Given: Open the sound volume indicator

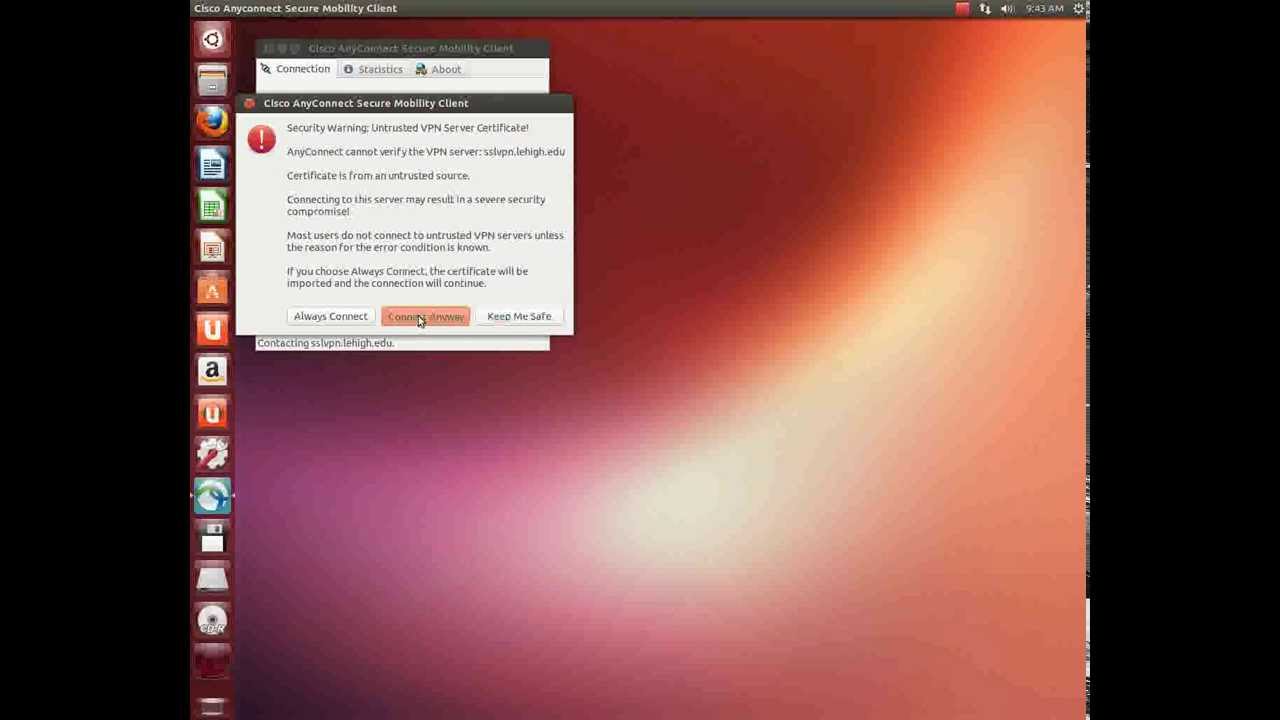Looking at the screenshot, I should point(1007,8).
